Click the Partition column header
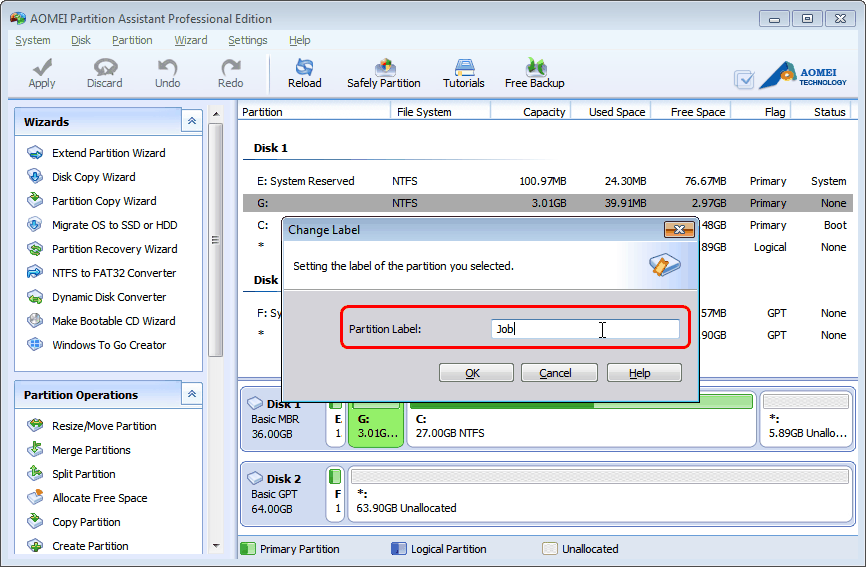The width and height of the screenshot is (866, 567). click(314, 112)
